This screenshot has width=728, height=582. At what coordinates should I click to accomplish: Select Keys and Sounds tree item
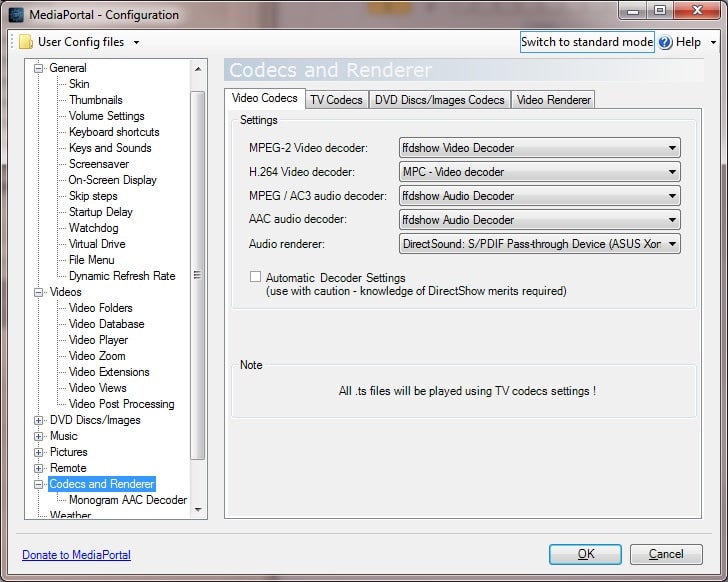[x=110, y=148]
